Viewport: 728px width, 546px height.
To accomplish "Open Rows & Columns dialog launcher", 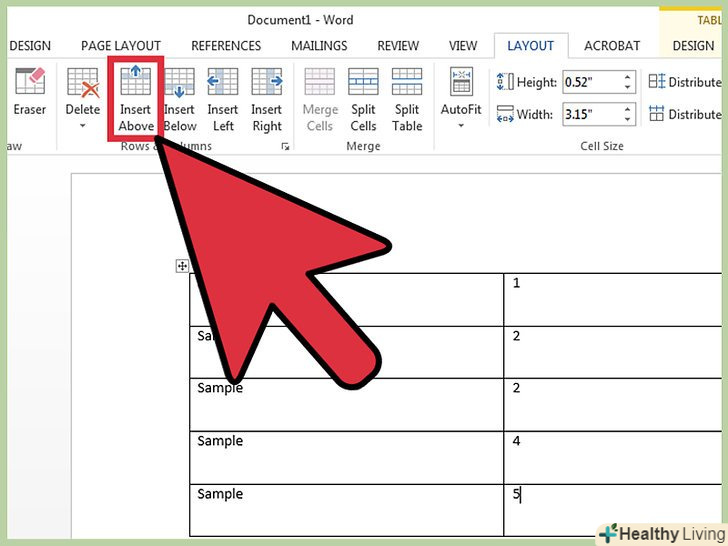I will [x=285, y=147].
